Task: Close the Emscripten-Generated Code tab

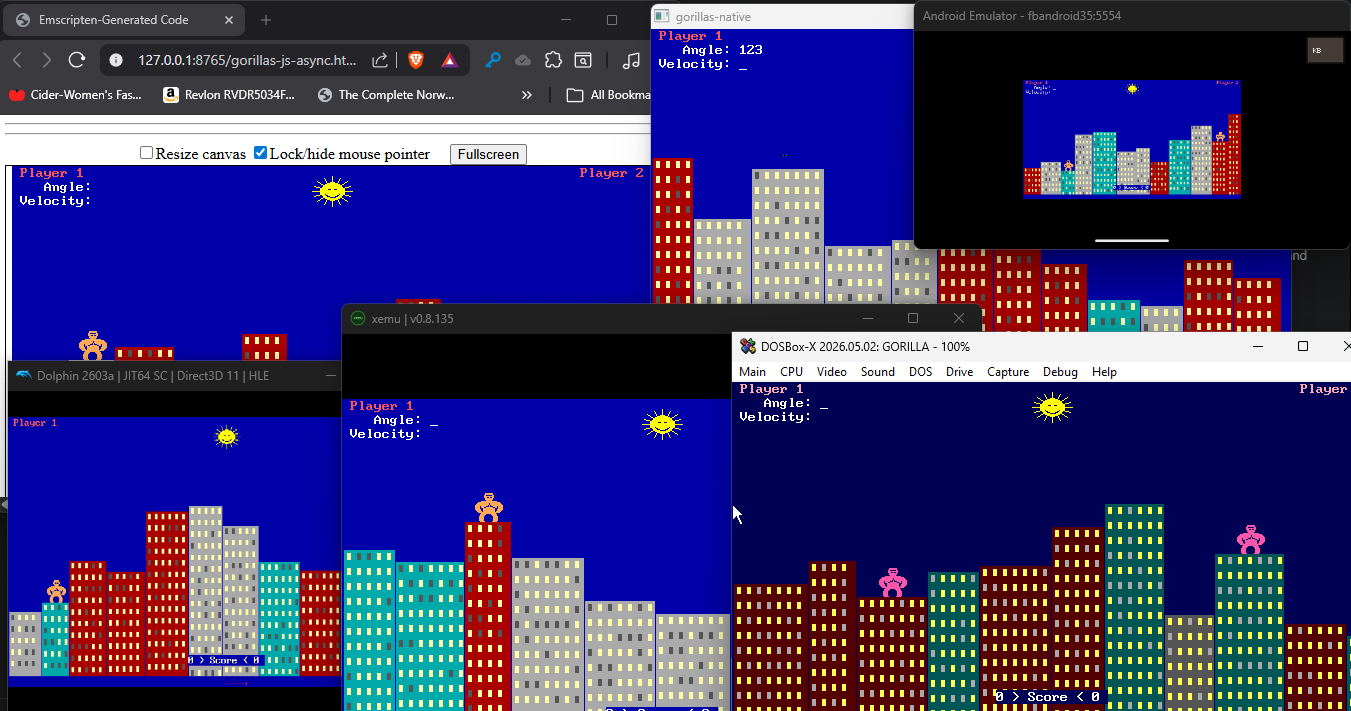Action: pyautogui.click(x=228, y=19)
